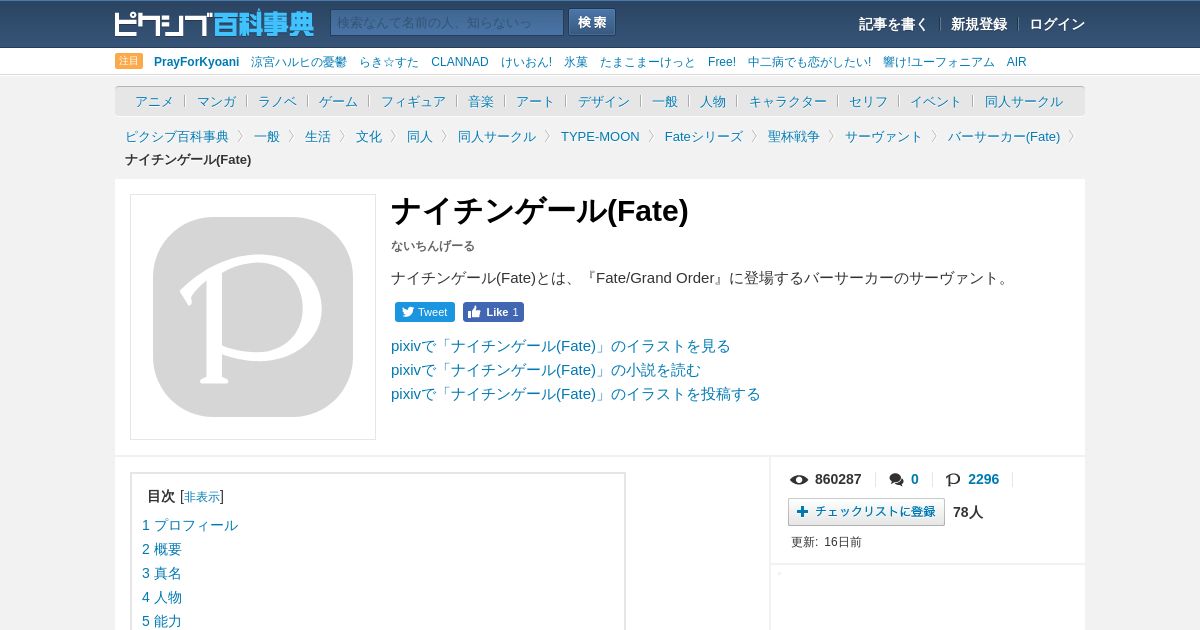Open 記事を書く to write an article
Image resolution: width=1200 pixels, height=630 pixels.
pyautogui.click(x=893, y=24)
